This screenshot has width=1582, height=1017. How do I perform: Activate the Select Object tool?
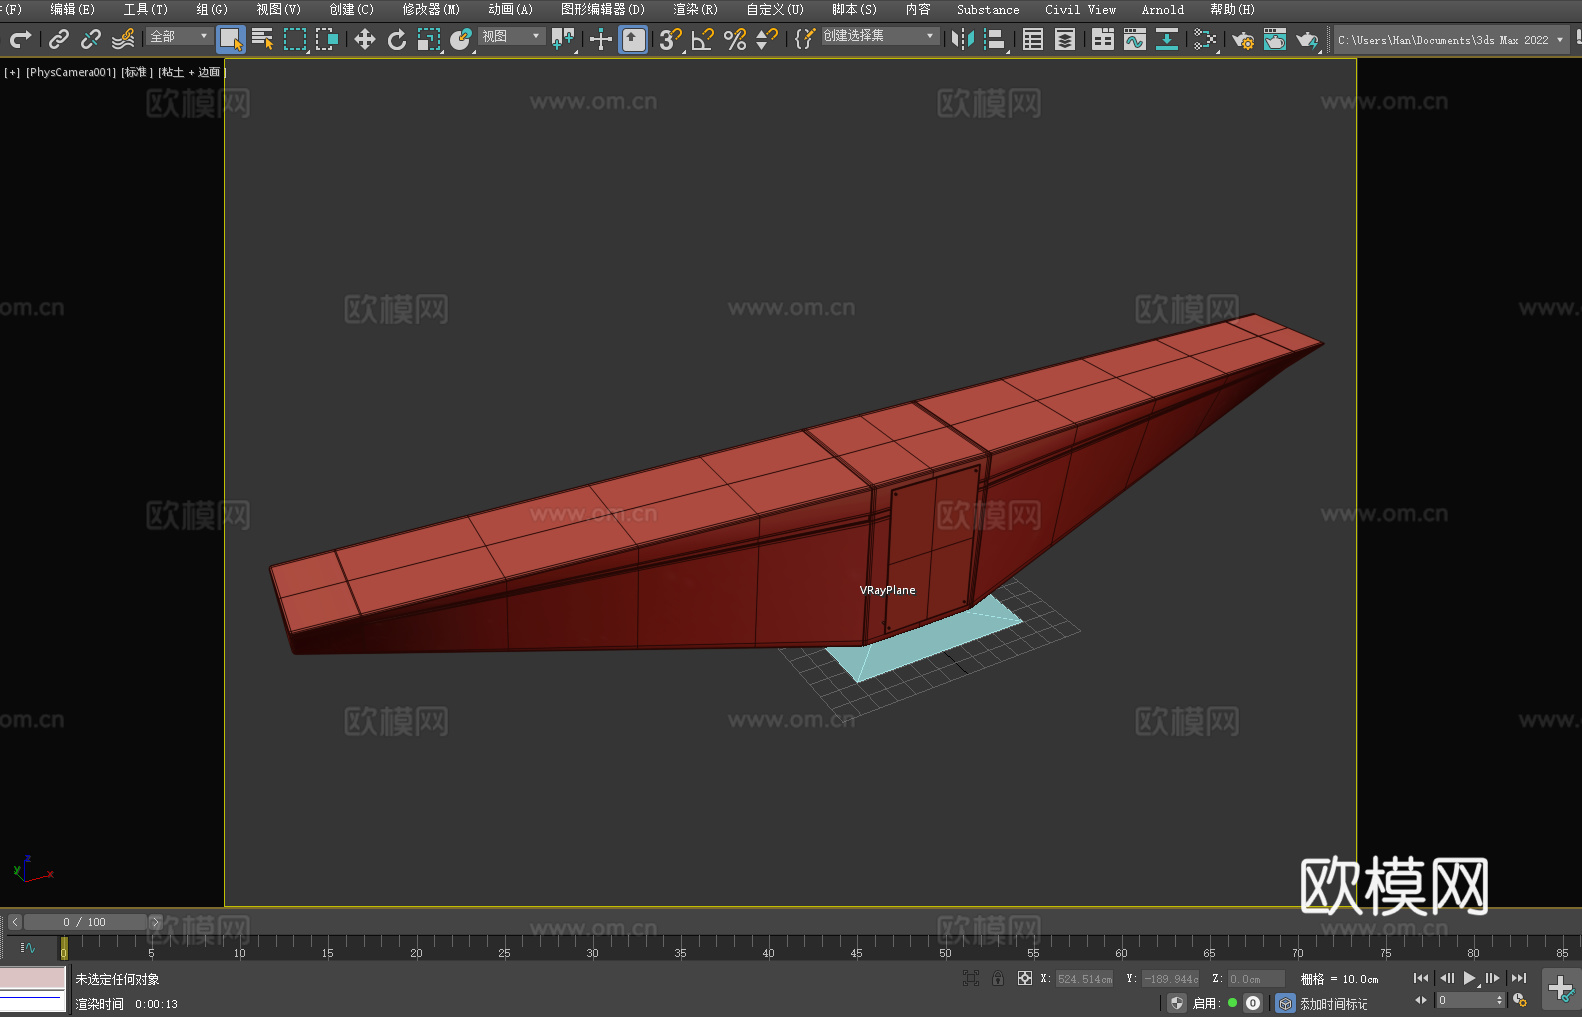[231, 39]
